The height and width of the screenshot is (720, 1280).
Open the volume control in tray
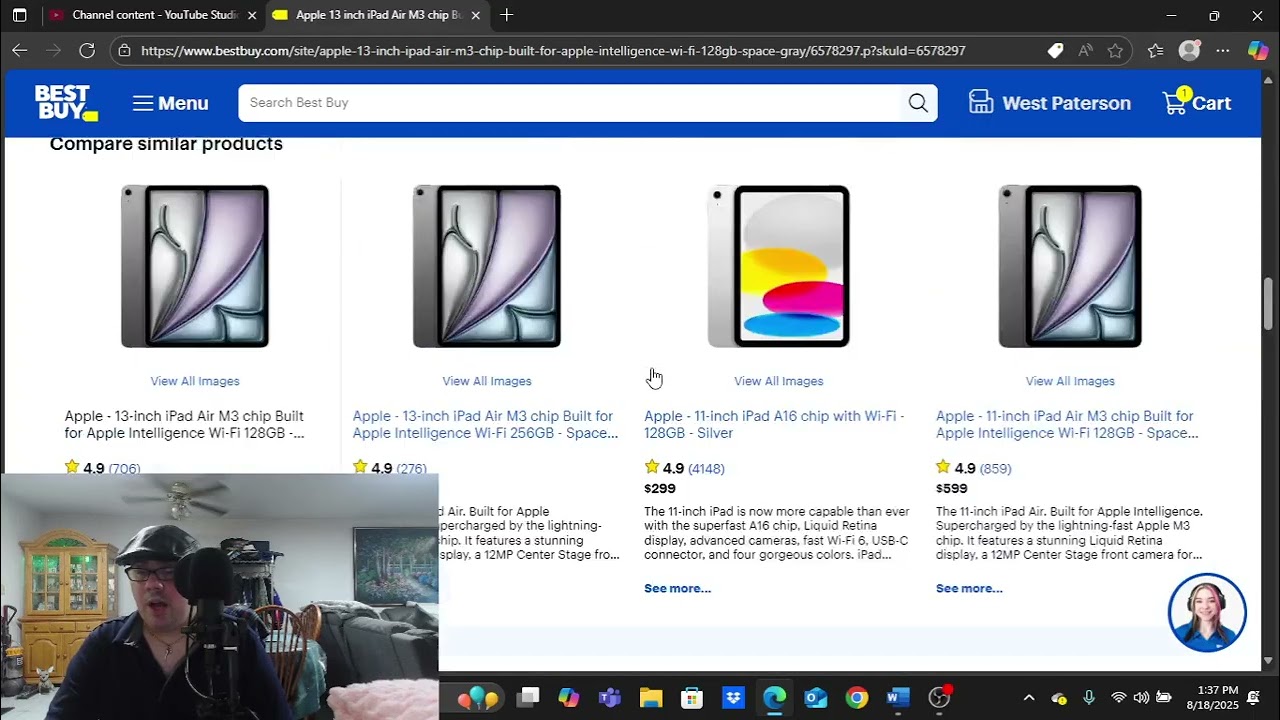point(1141,697)
